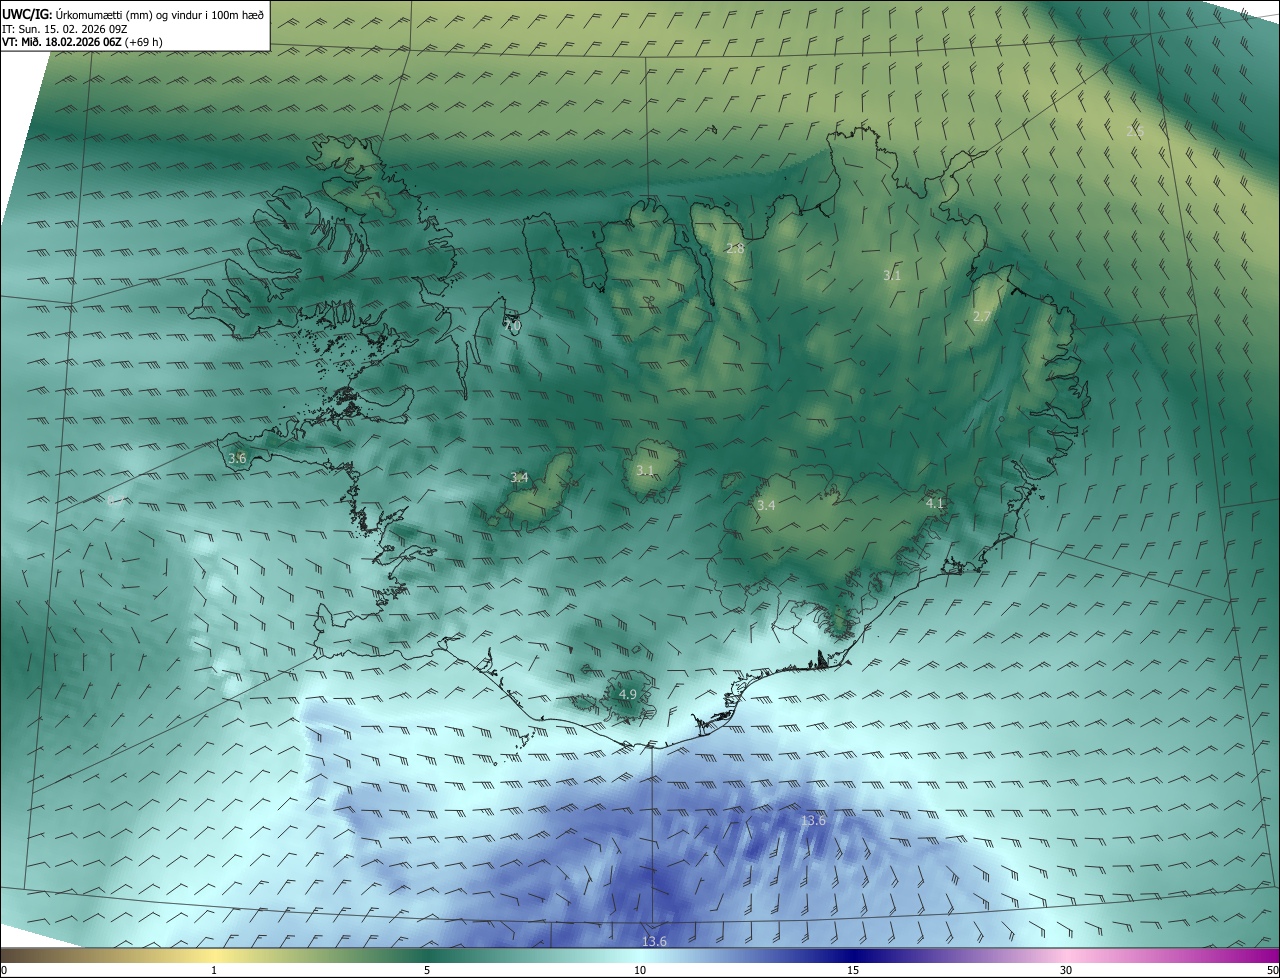Select the 2.7 value label on the map
Screen dimensions: 1280x978
(x=982, y=316)
